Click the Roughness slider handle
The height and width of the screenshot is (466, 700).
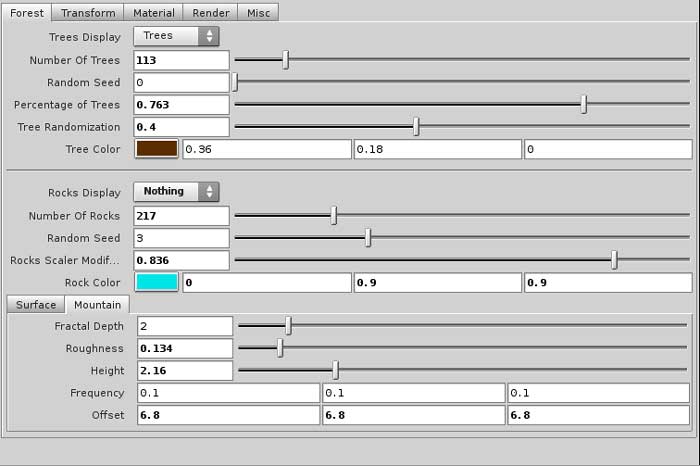pos(280,348)
